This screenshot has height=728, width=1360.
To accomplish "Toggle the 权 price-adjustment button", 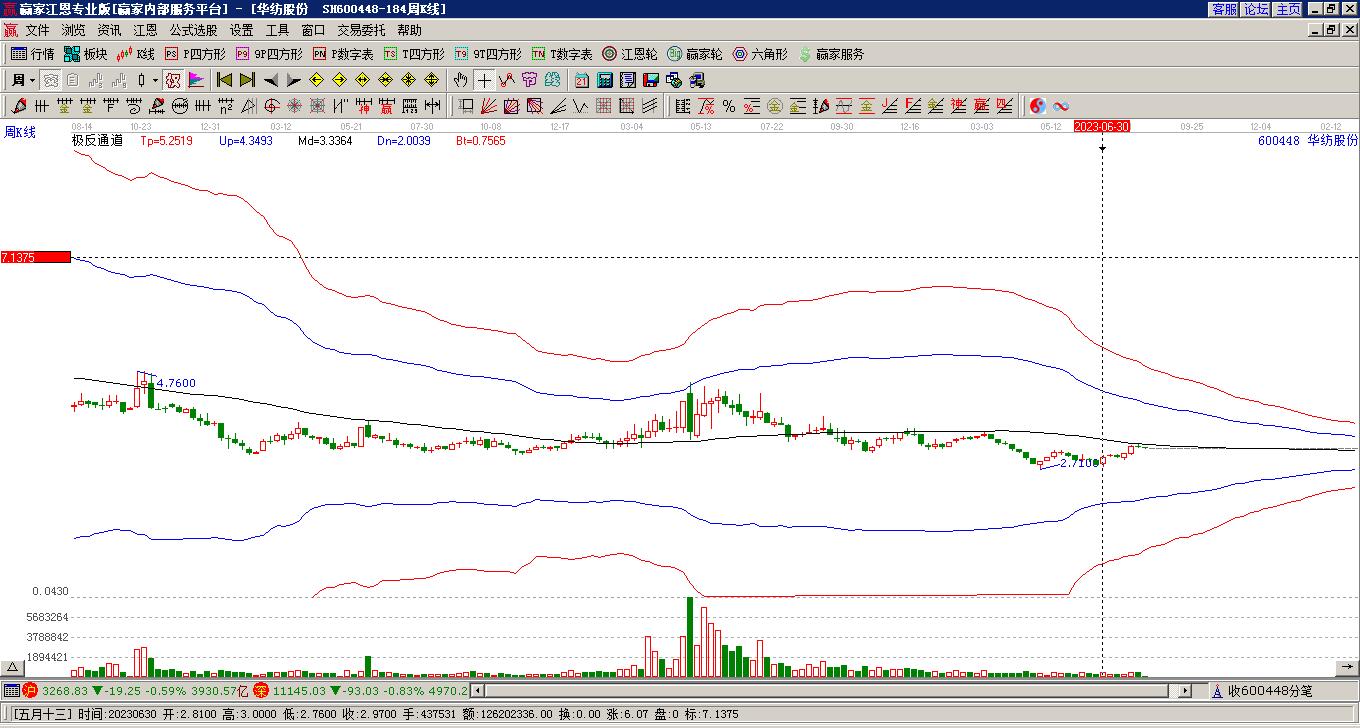I will [x=172, y=80].
